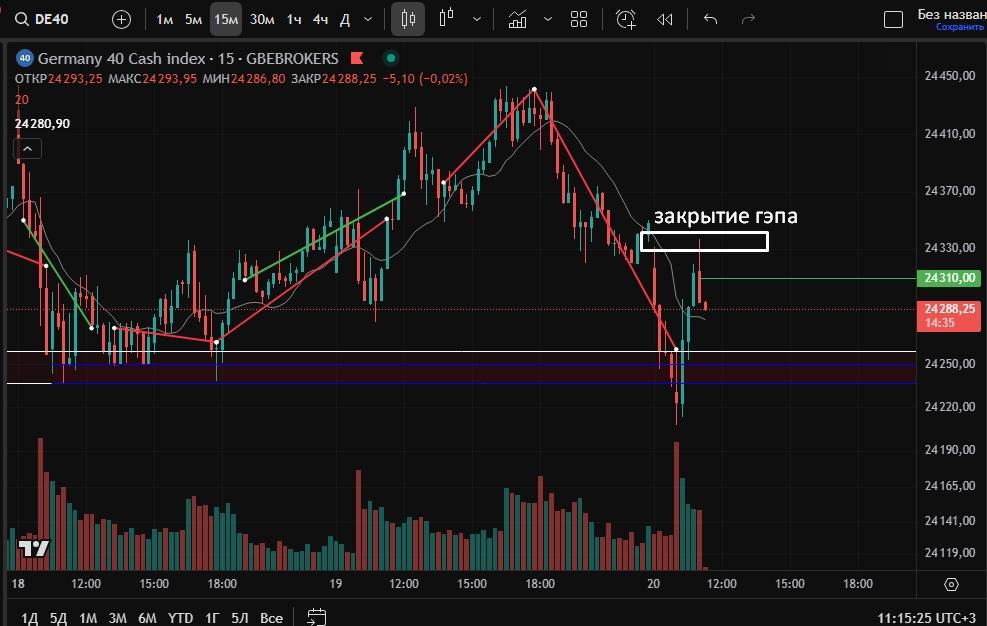Select the 1ч timeframe

coord(294,19)
